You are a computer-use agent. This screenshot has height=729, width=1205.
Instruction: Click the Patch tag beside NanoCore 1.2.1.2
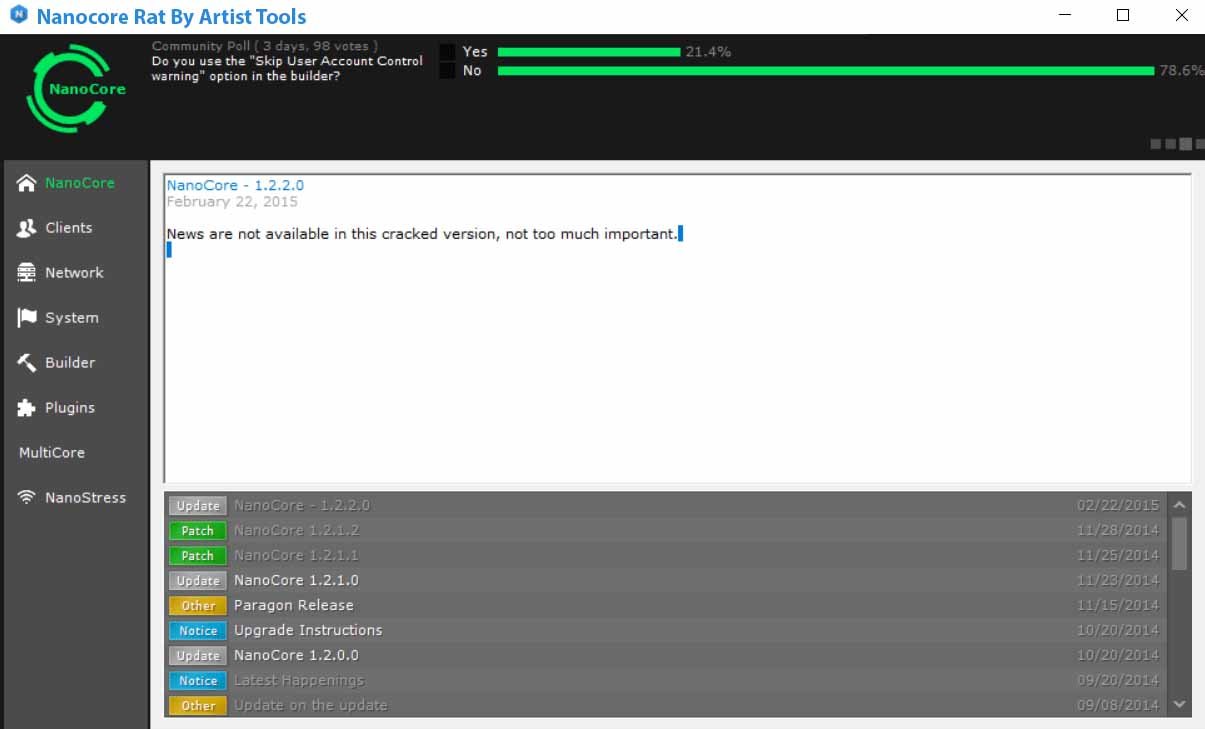(198, 531)
